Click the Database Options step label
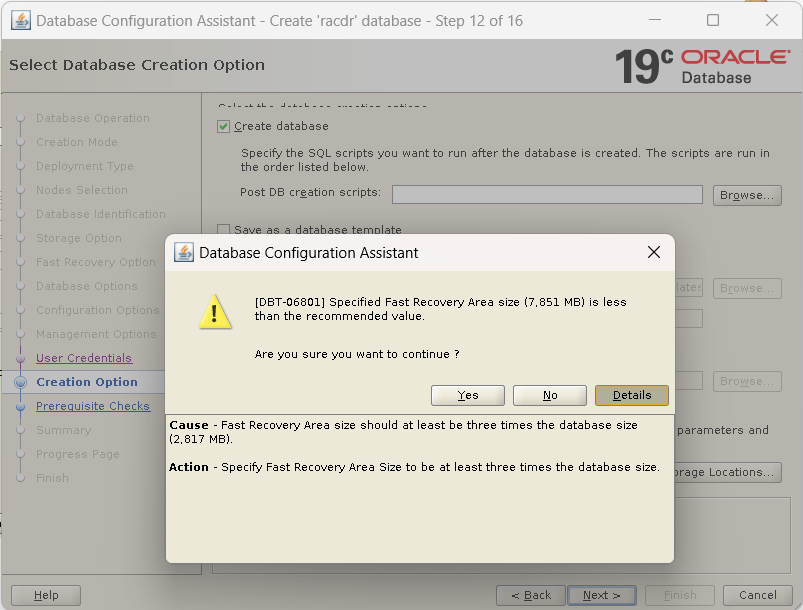Screen dimensions: 803x610 [87, 286]
